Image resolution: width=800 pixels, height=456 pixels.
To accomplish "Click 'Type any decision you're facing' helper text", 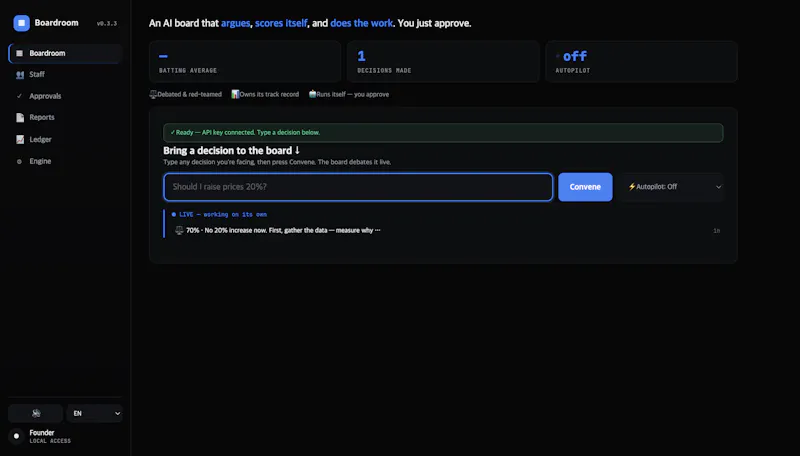I will point(277,162).
